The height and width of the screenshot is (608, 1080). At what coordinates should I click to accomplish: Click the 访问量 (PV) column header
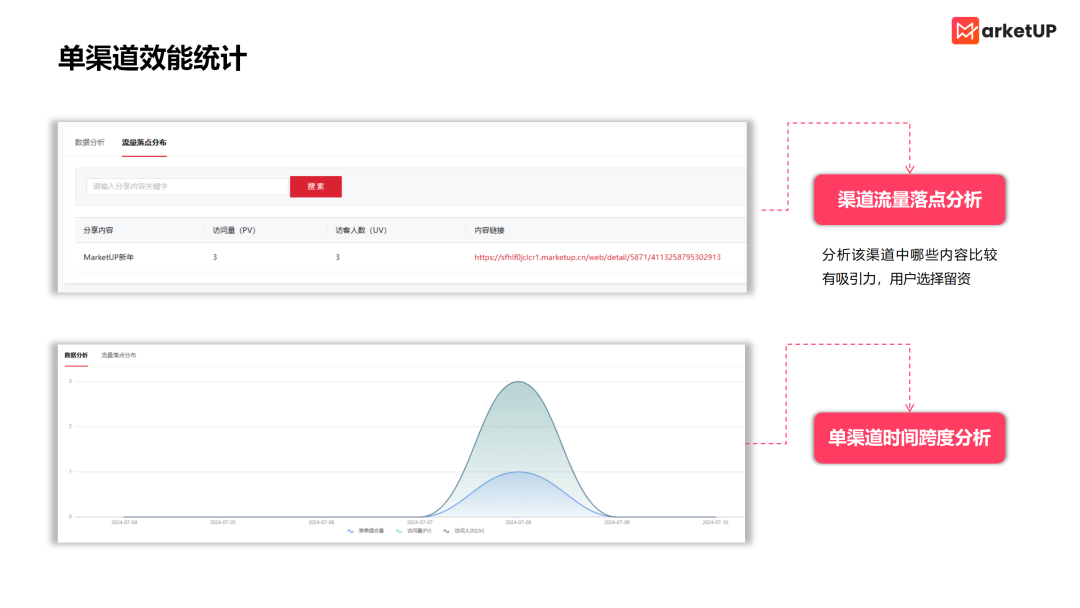coord(233,230)
